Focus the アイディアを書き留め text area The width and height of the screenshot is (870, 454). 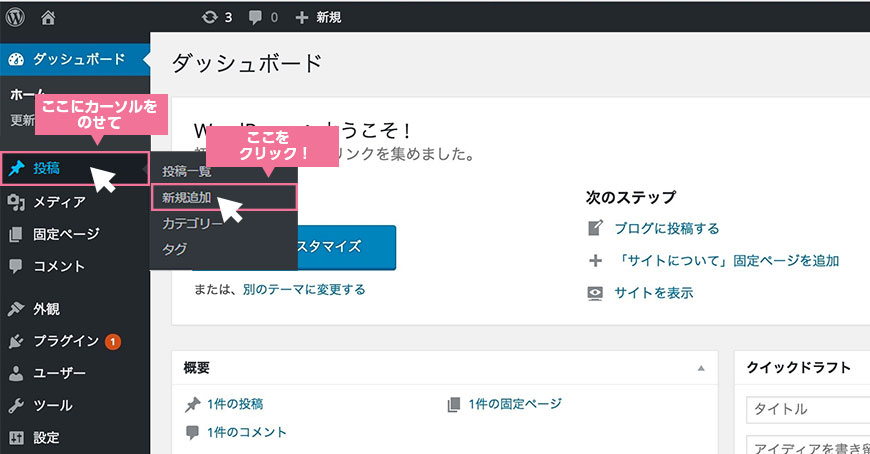pyautogui.click(x=808, y=445)
